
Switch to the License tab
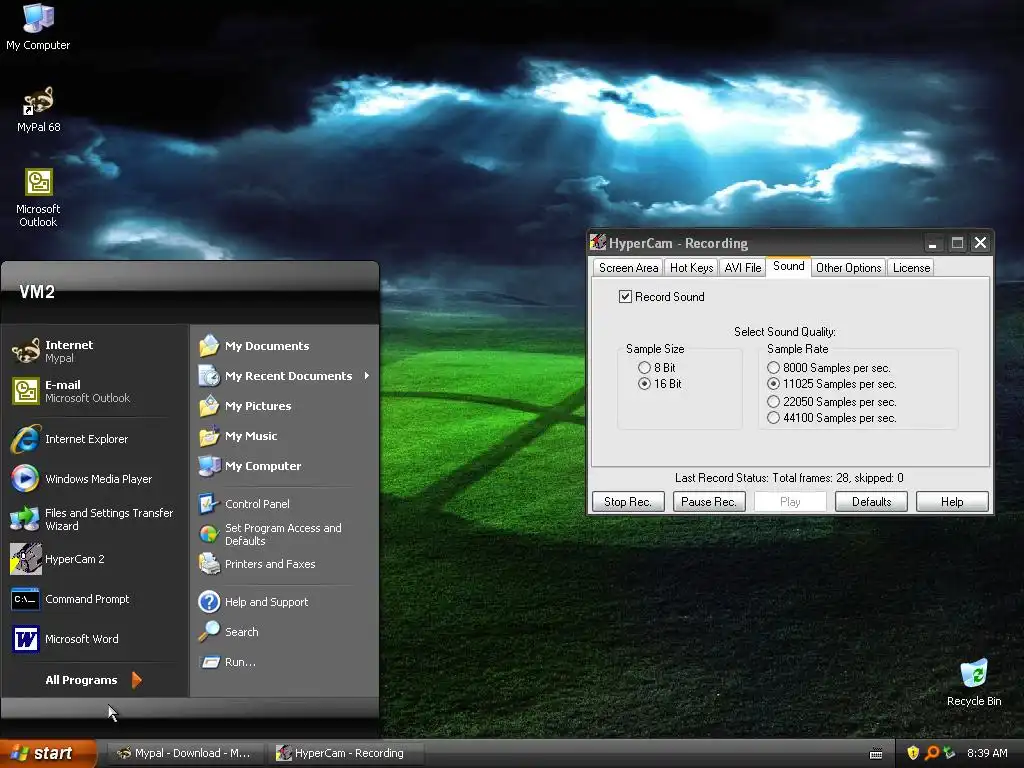coord(911,268)
